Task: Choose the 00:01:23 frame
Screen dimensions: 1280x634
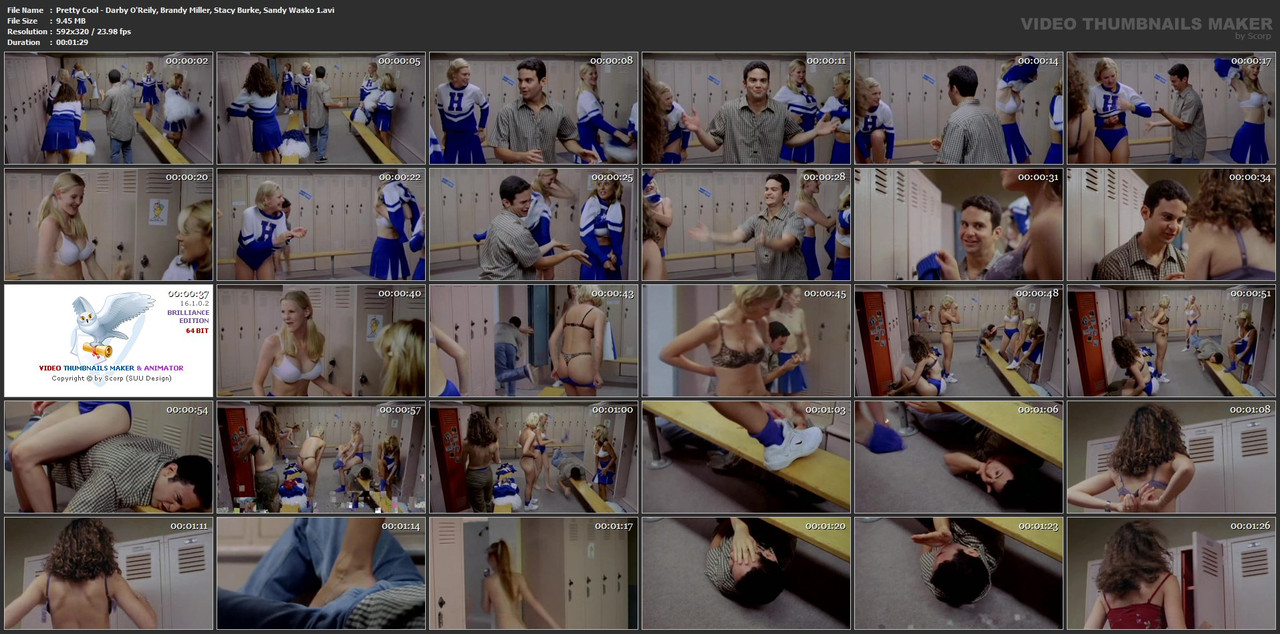Action: (959, 573)
